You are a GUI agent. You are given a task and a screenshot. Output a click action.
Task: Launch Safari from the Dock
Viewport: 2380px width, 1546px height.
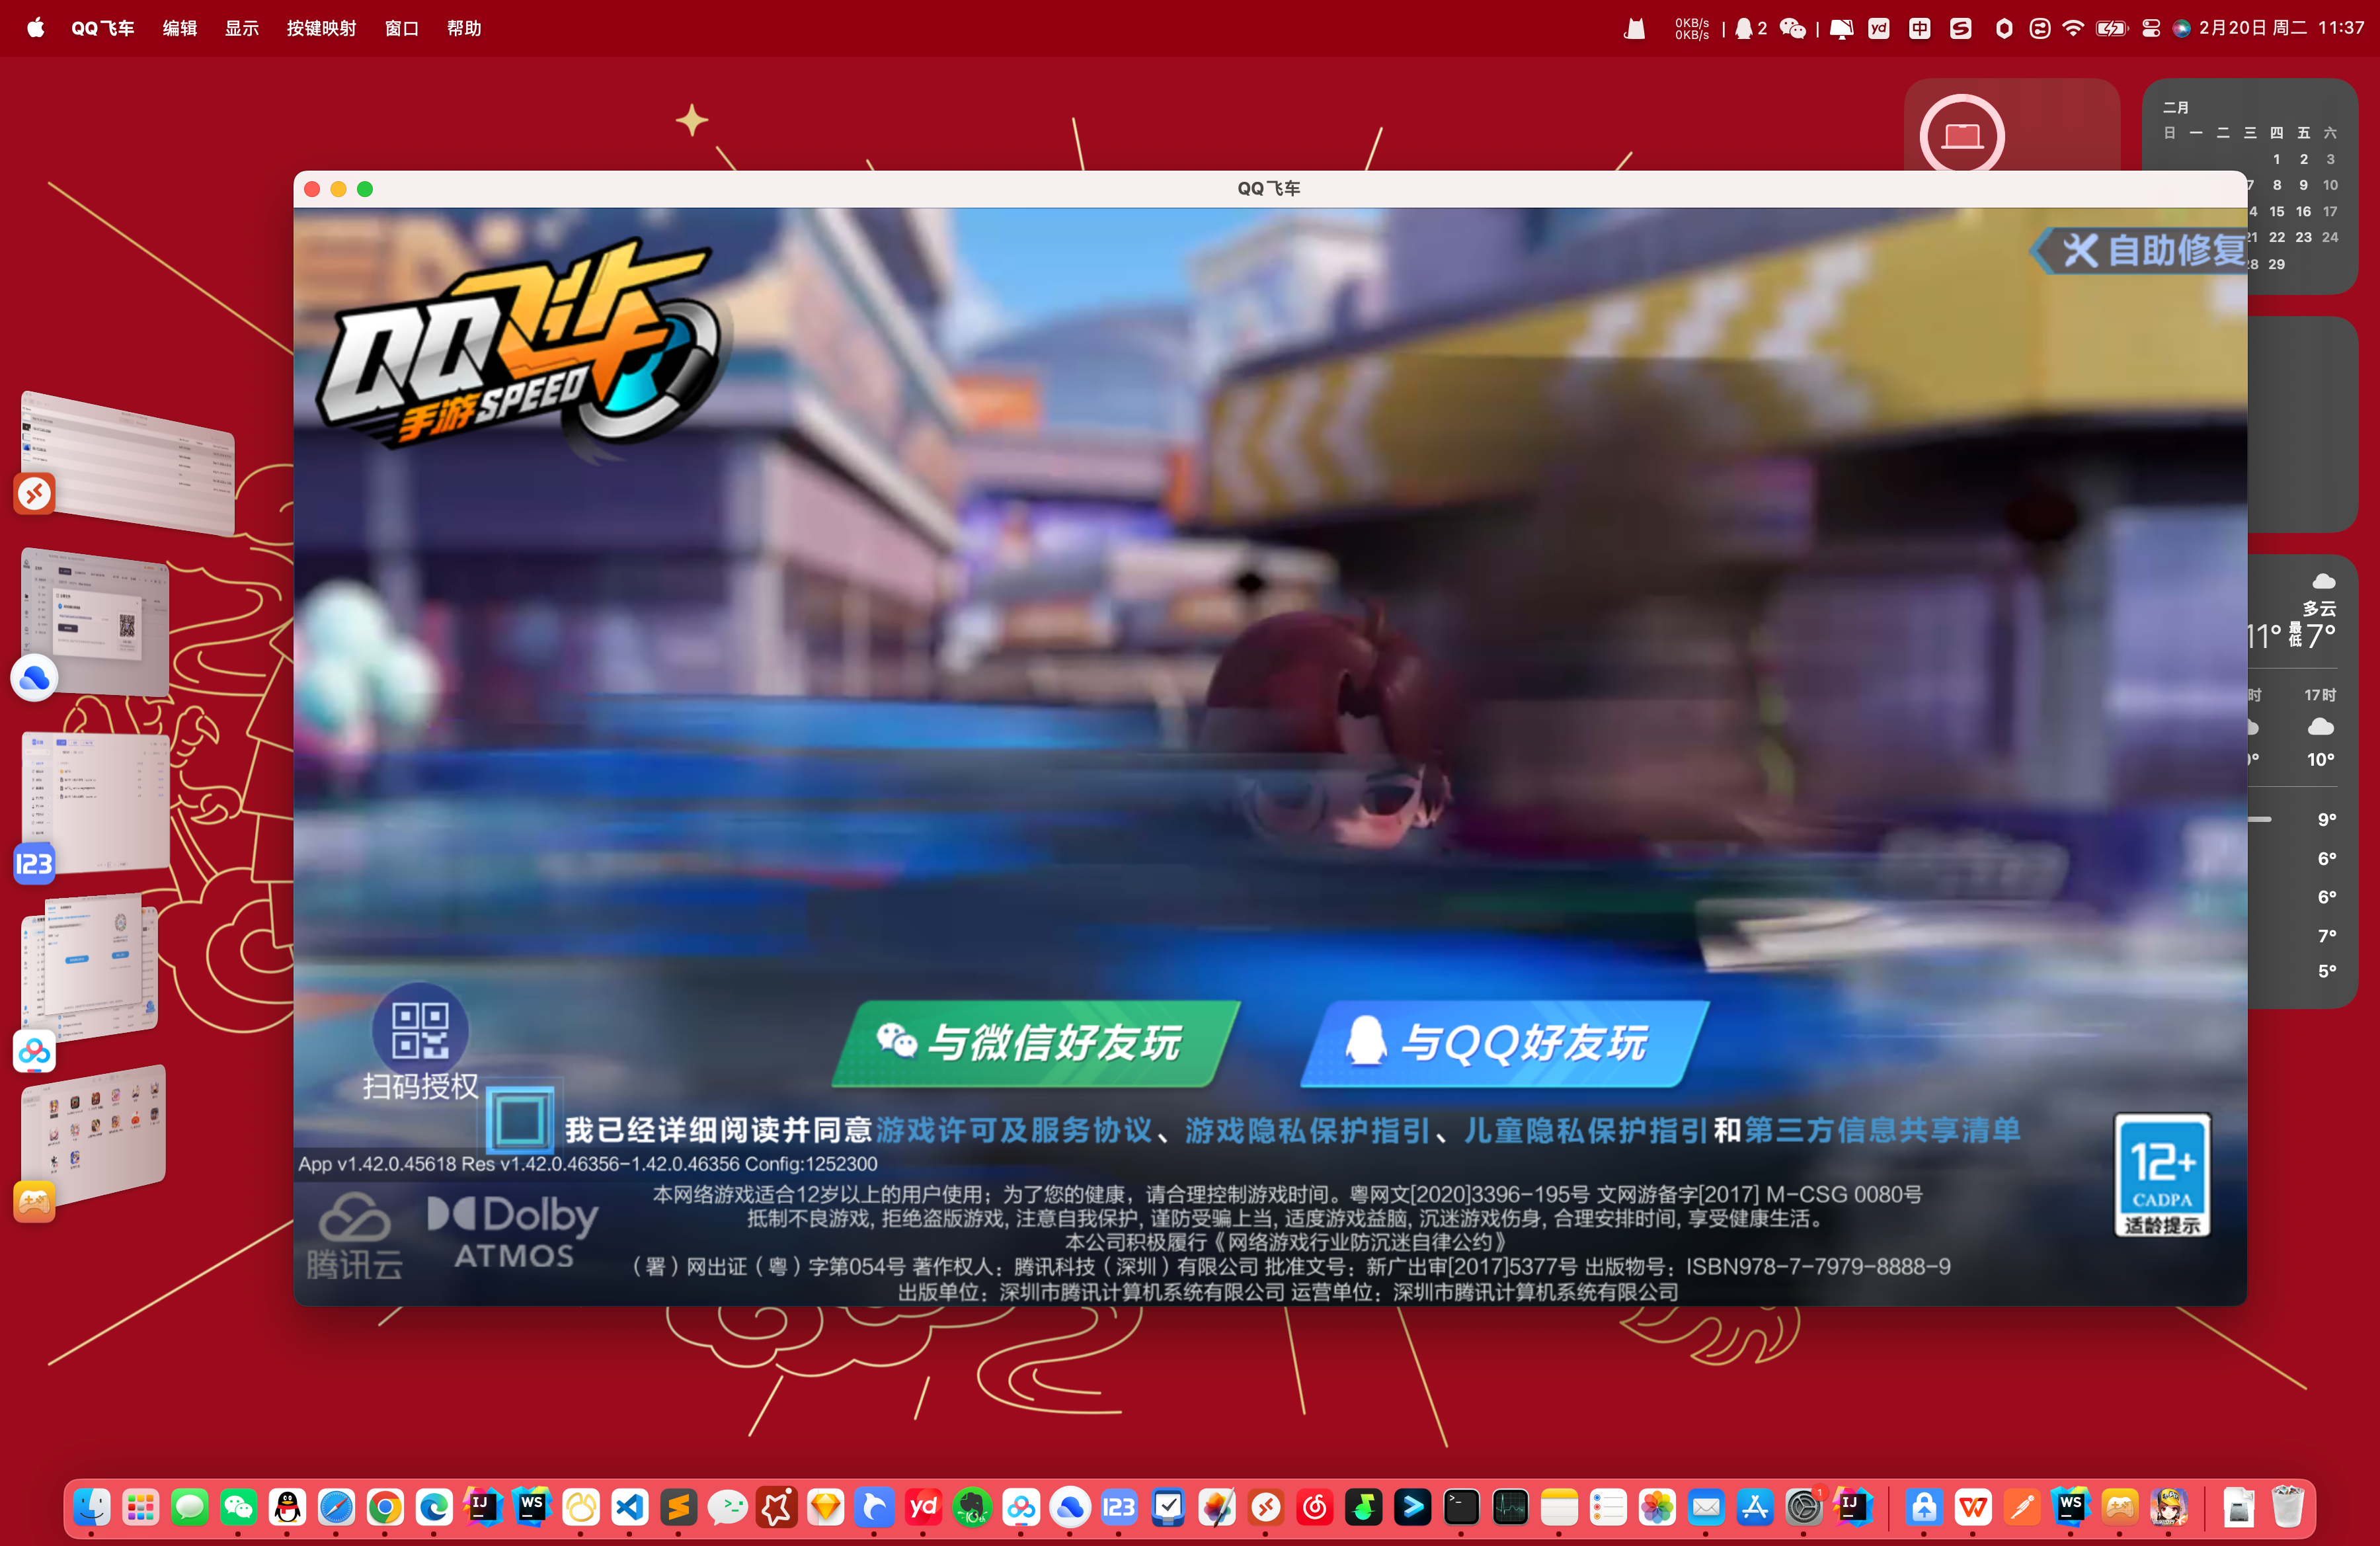336,1507
